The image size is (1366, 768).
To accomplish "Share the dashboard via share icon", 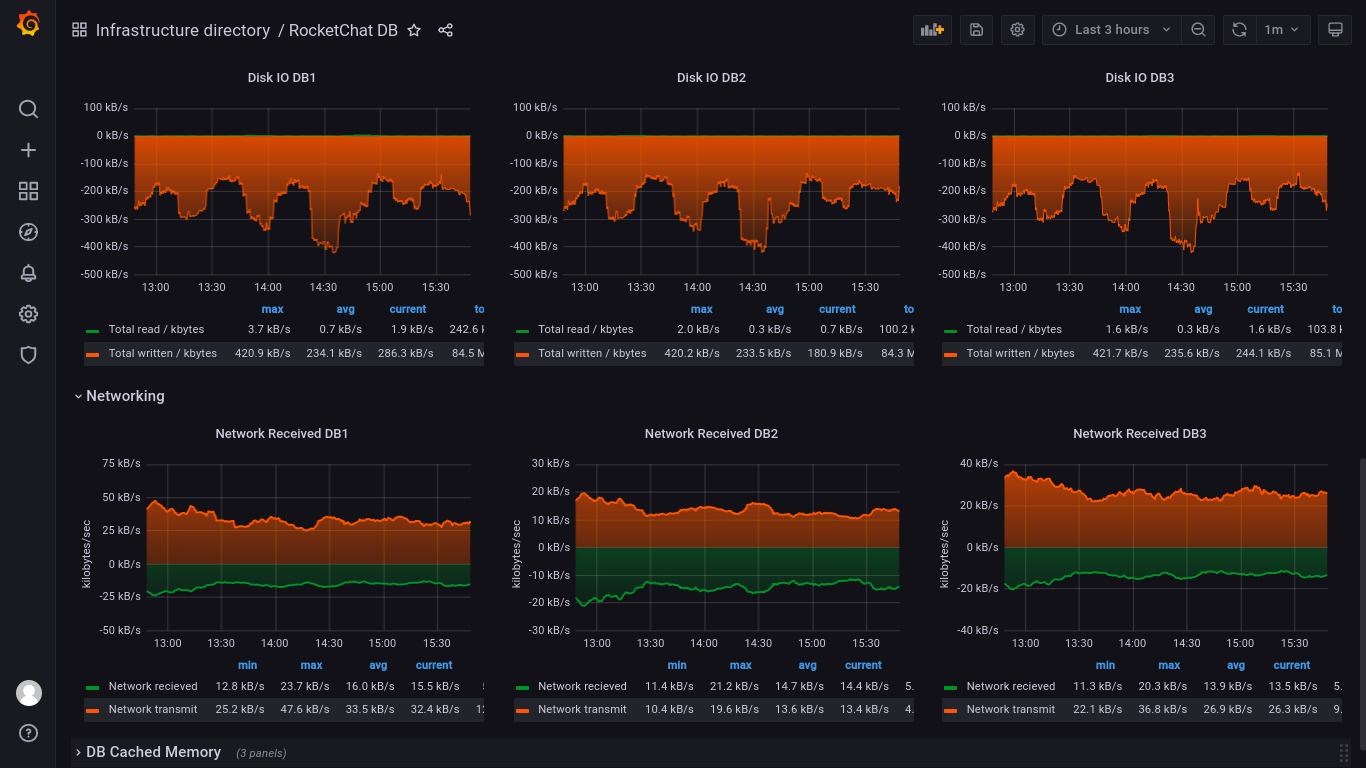I will [446, 30].
